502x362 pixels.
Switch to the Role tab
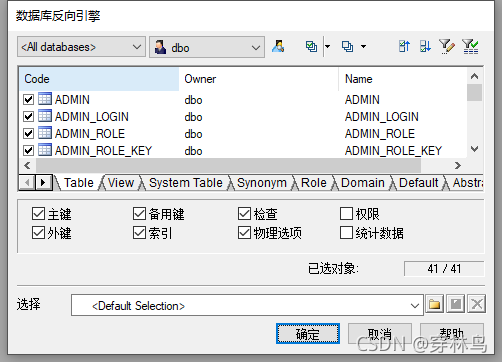tap(314, 183)
